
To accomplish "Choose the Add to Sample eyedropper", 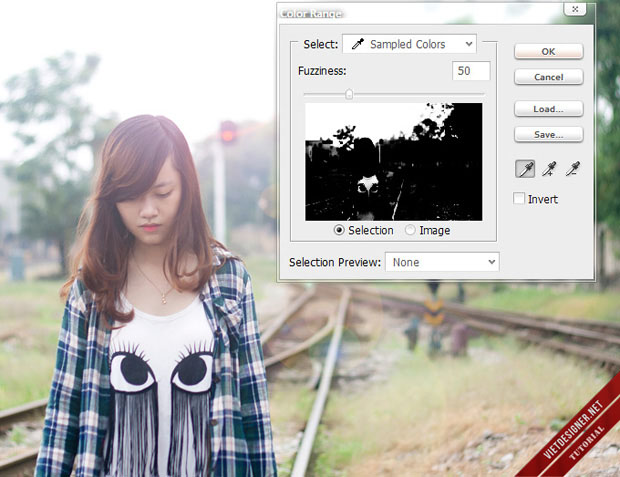I will coord(549,169).
